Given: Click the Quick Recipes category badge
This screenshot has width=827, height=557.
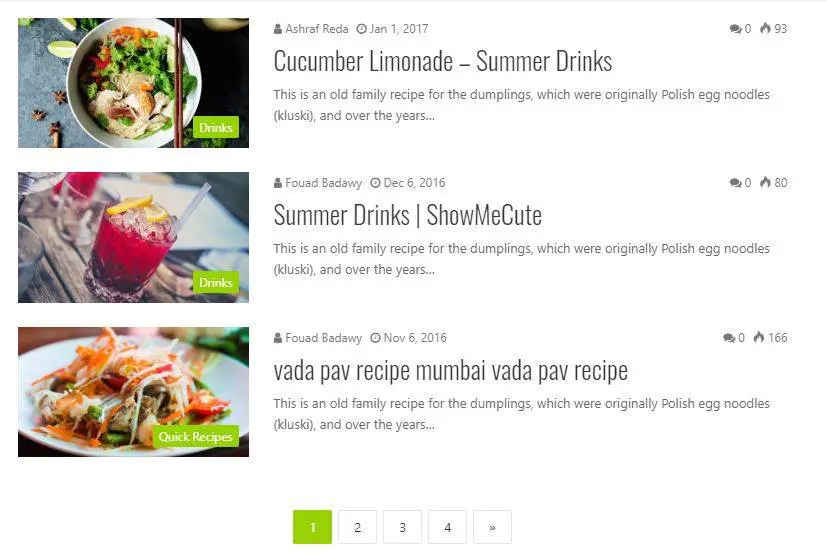Looking at the screenshot, I should [x=196, y=437].
